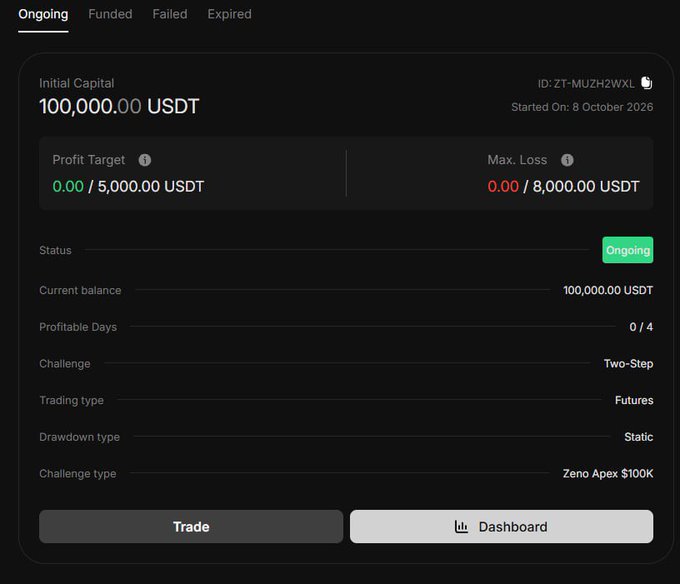The height and width of the screenshot is (584, 680).
Task: Click the Profit Target label
Action: point(88,160)
